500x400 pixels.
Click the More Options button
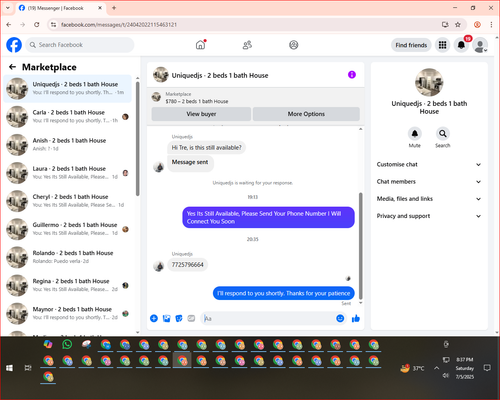click(x=306, y=114)
